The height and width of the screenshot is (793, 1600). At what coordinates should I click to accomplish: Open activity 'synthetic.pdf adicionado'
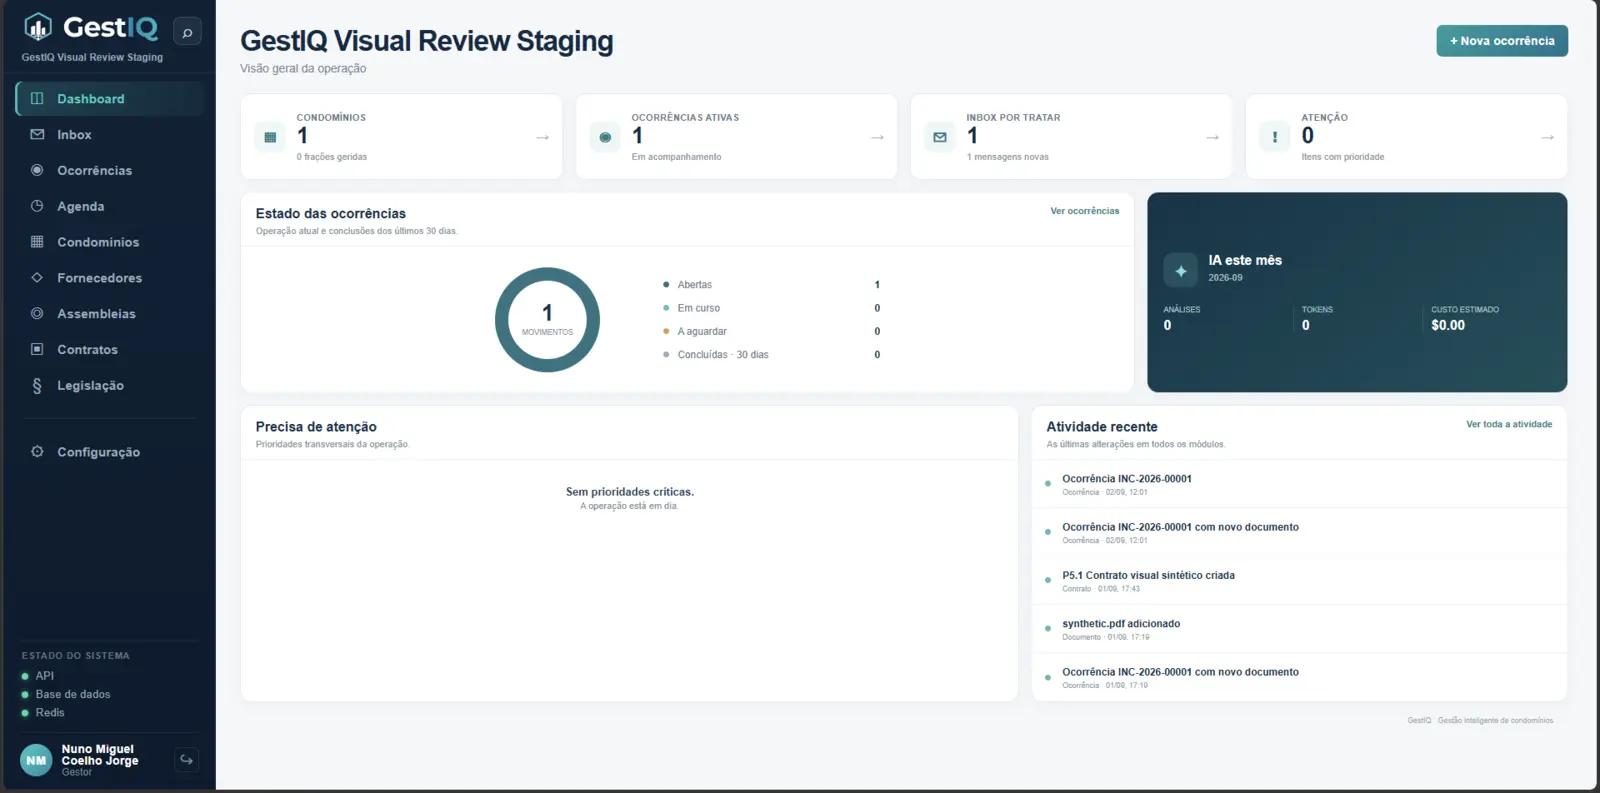point(1299,629)
